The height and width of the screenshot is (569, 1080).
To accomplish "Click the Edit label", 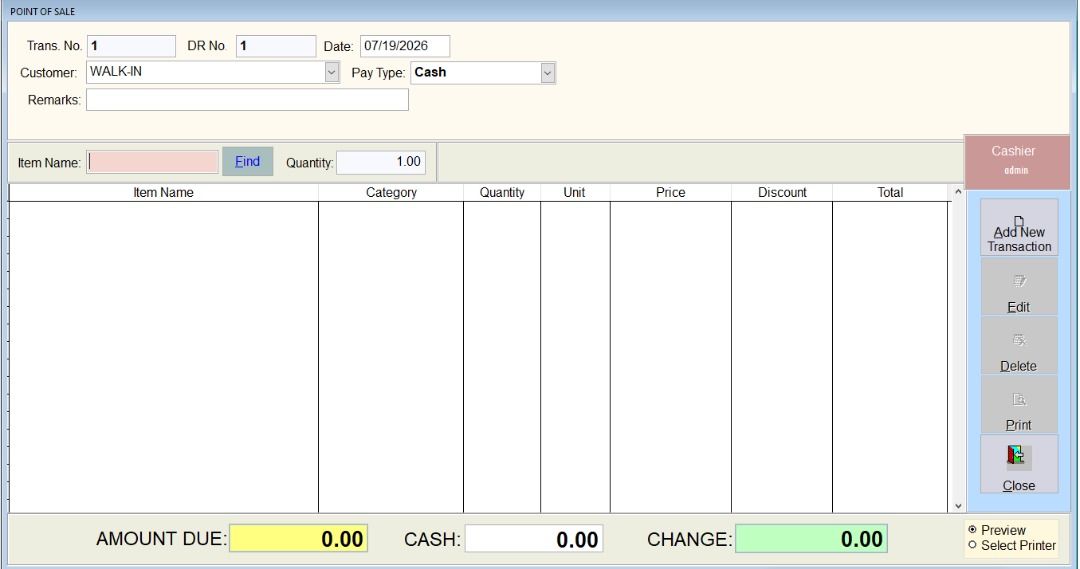I will click(x=1018, y=307).
